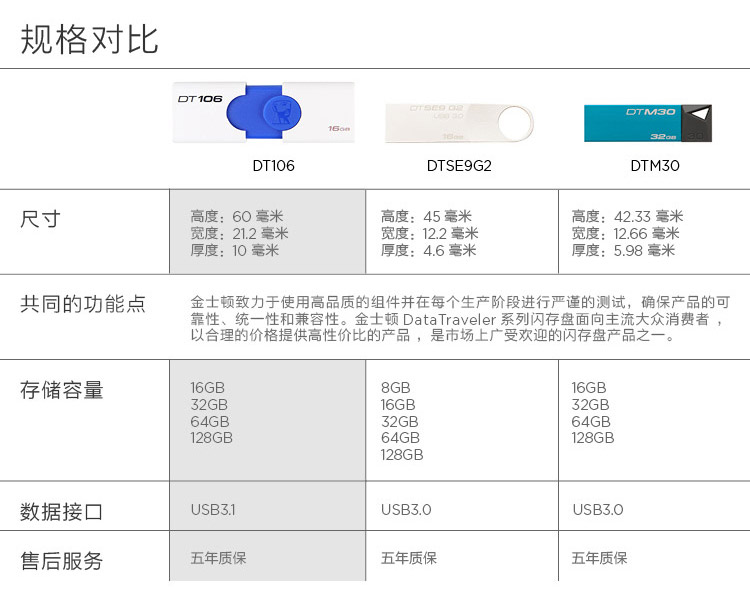Select the DTSE9G2 product name label

tap(459, 166)
